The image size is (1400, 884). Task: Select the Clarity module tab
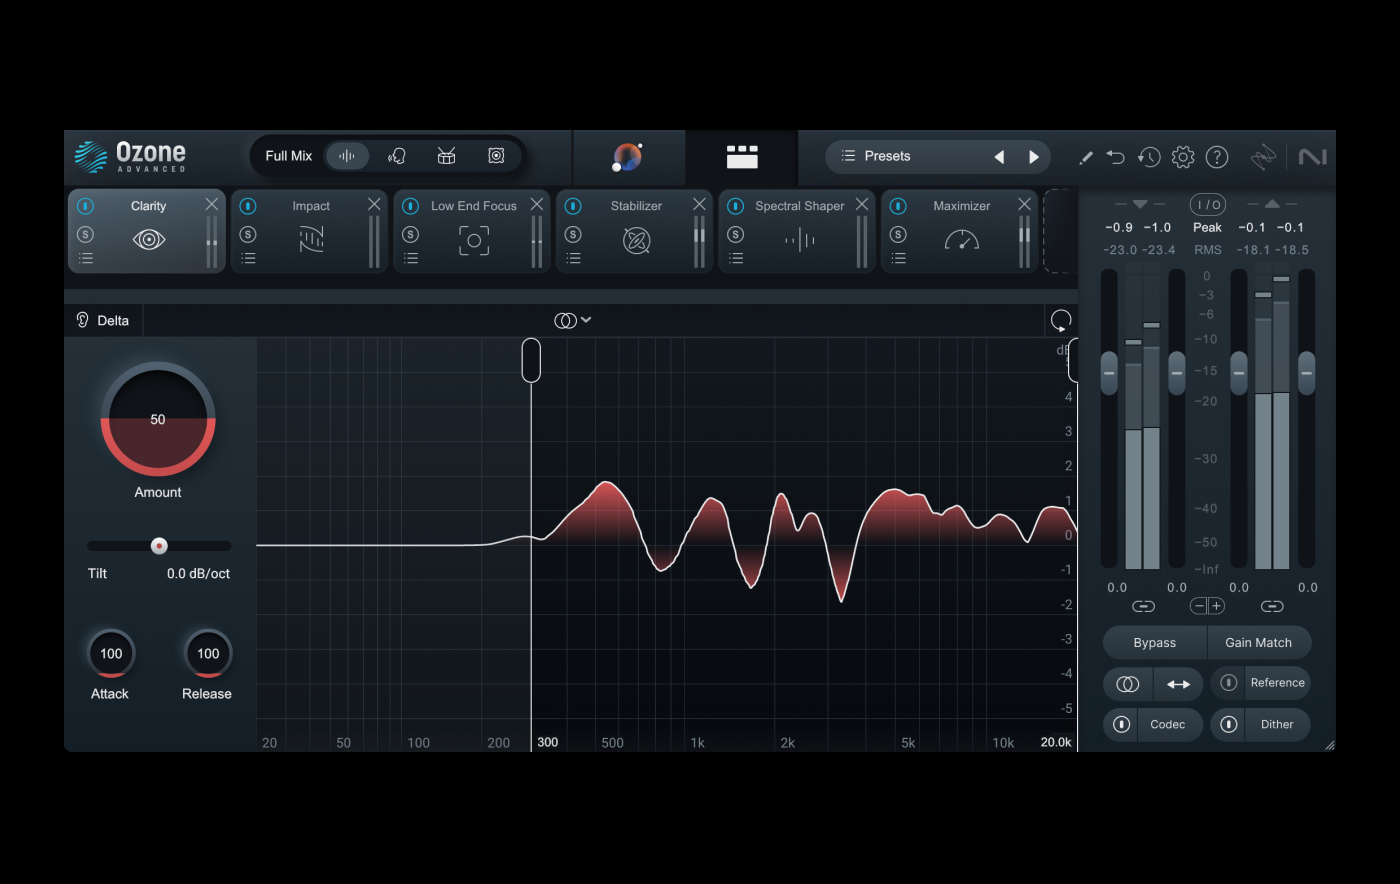pyautogui.click(x=147, y=231)
